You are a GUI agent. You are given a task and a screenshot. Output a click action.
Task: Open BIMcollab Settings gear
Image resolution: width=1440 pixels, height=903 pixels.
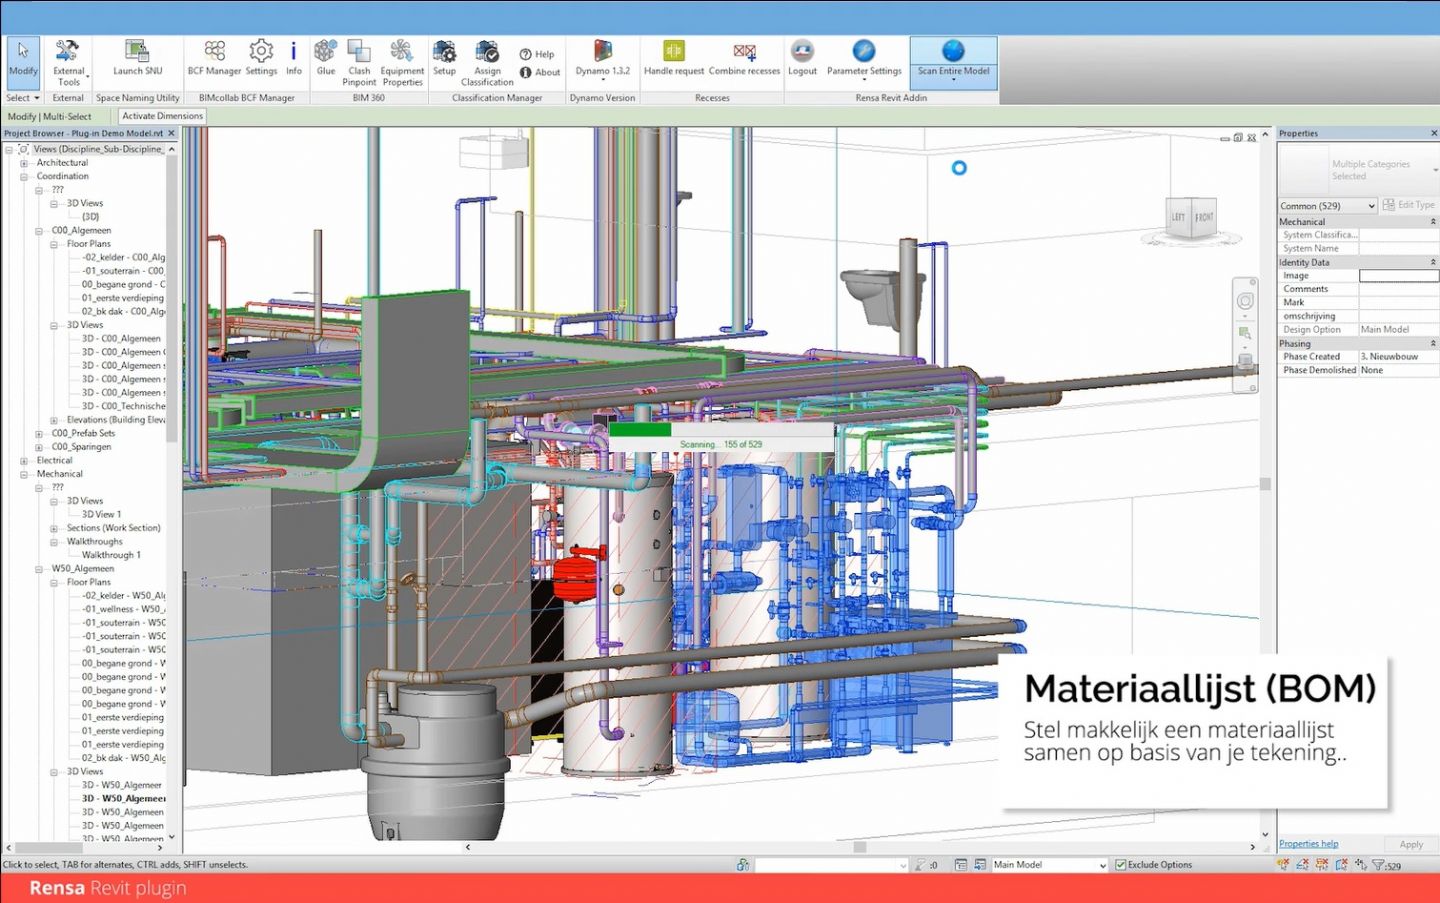261,59
